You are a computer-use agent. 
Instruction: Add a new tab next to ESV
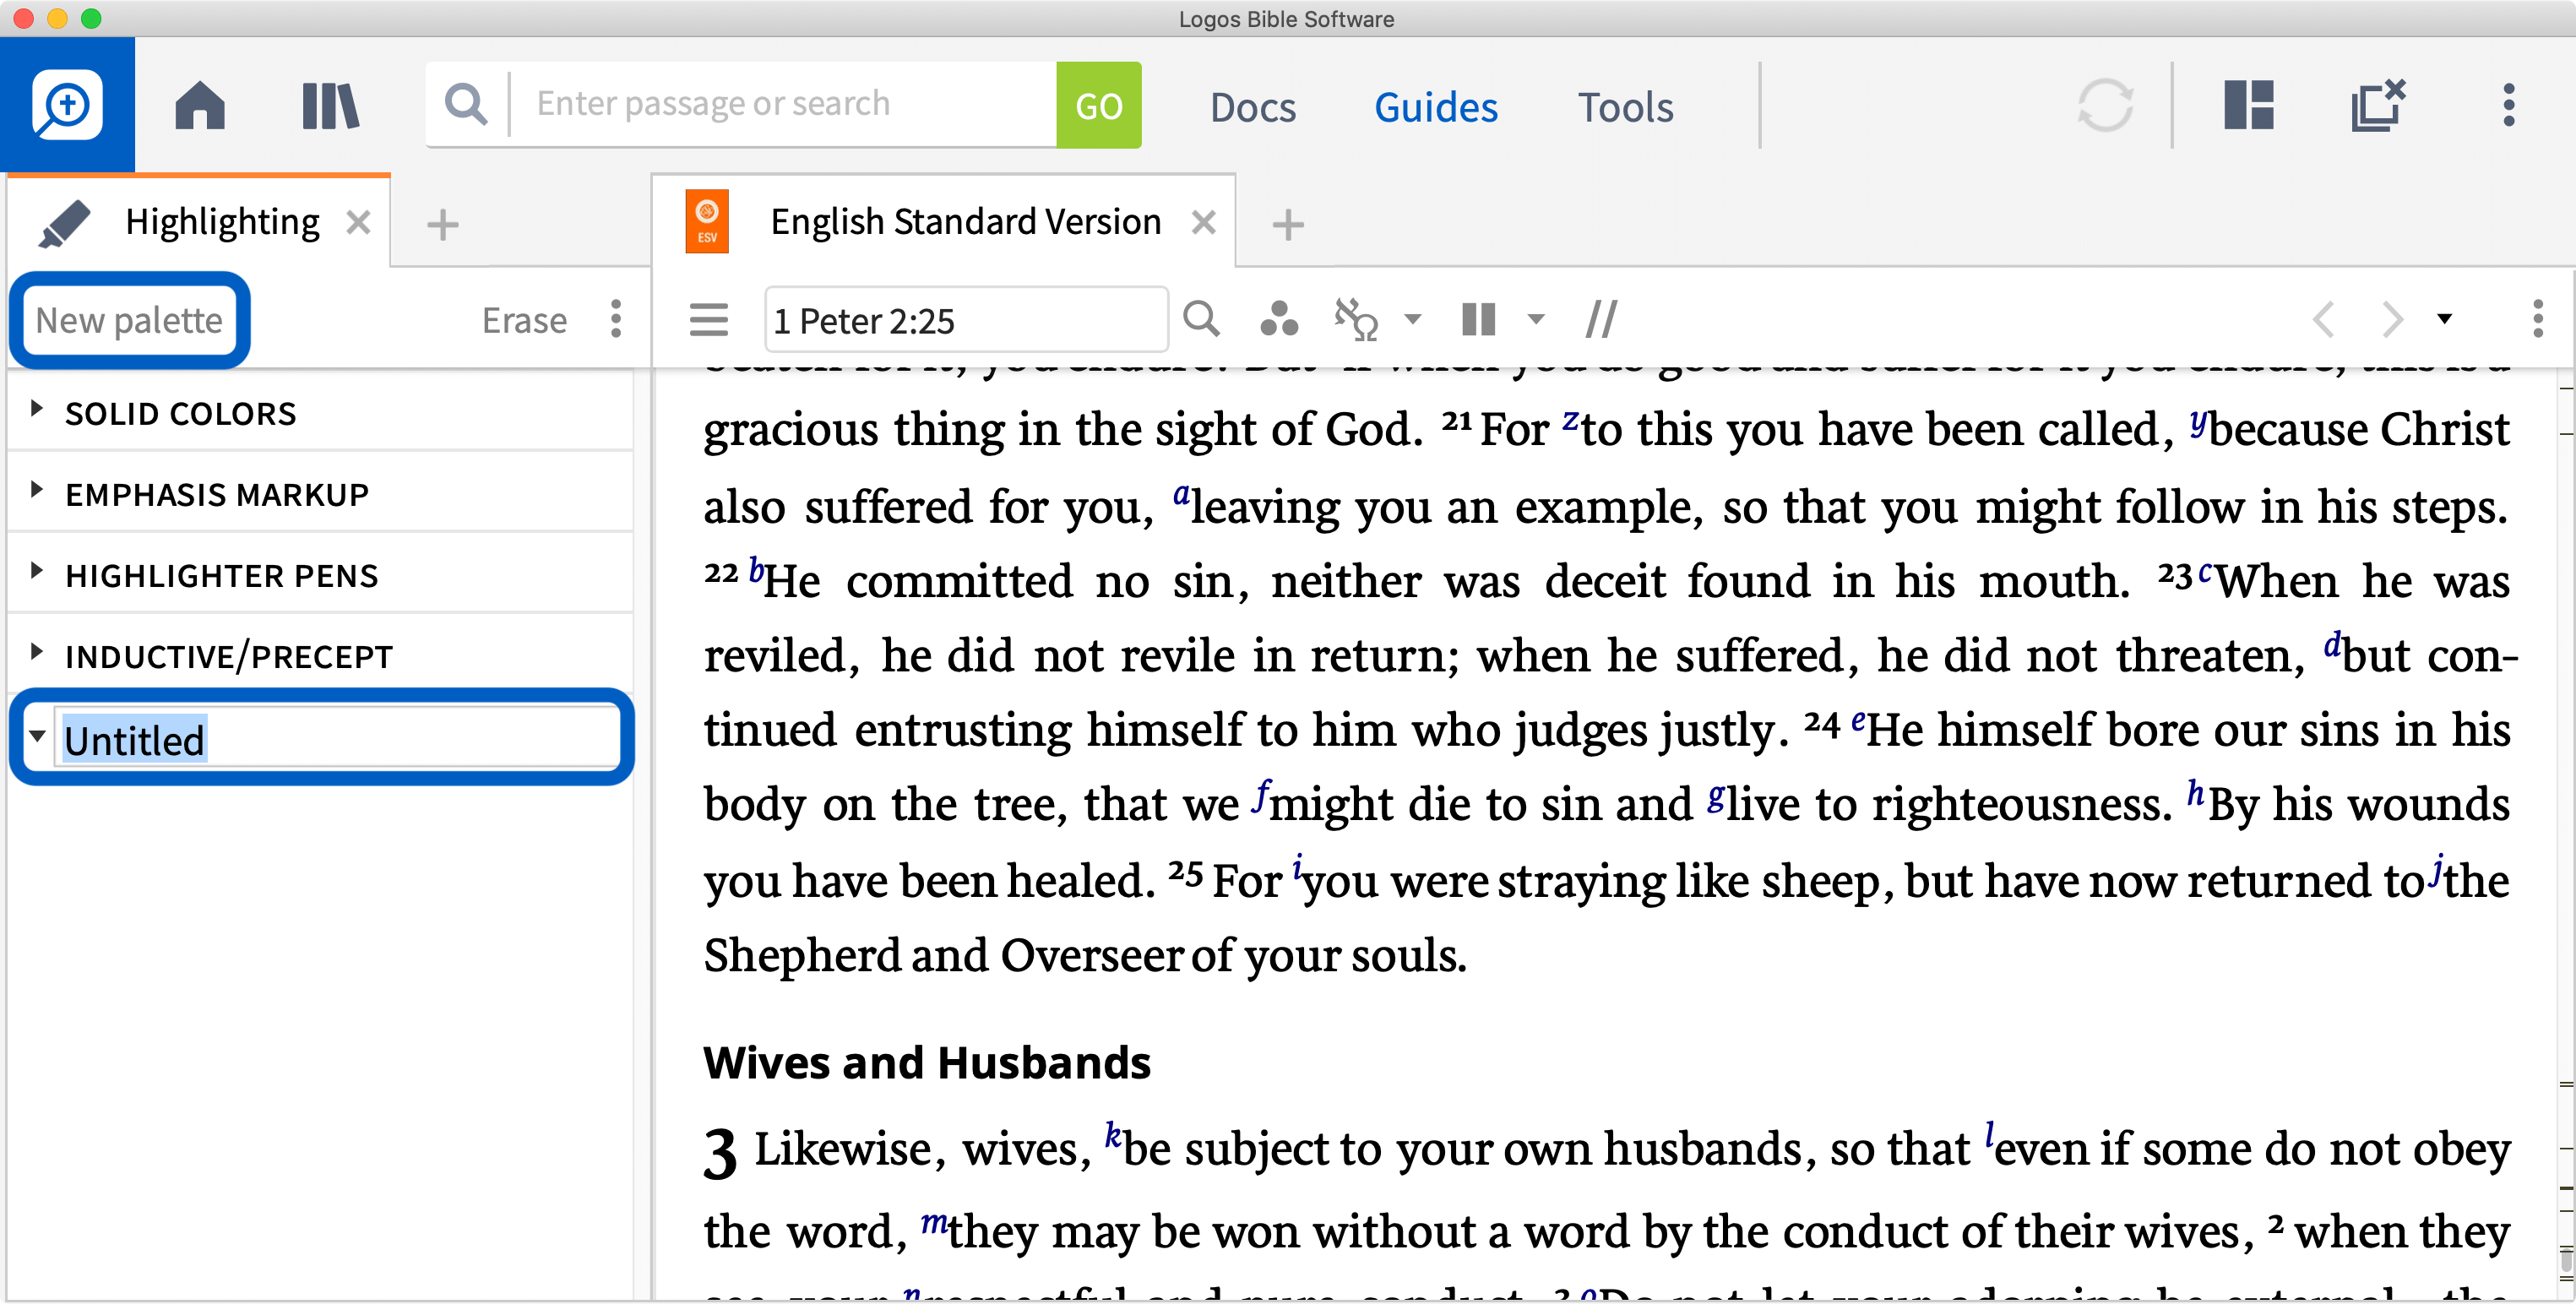(x=1288, y=224)
